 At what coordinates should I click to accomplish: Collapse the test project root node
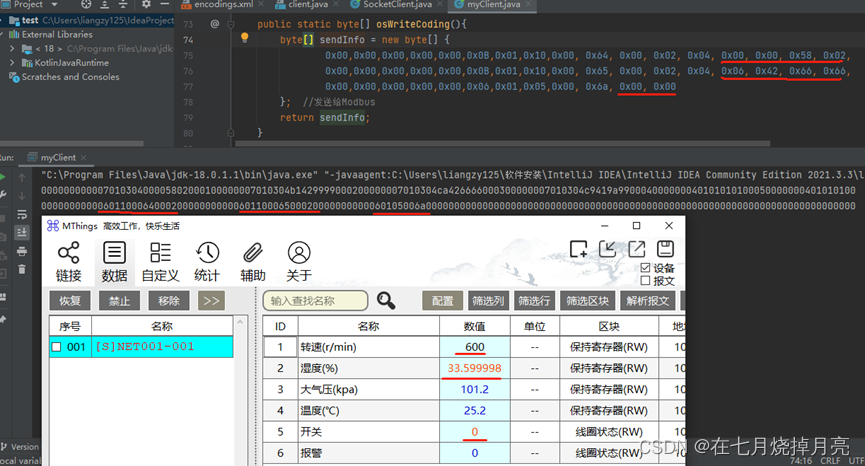5,19
